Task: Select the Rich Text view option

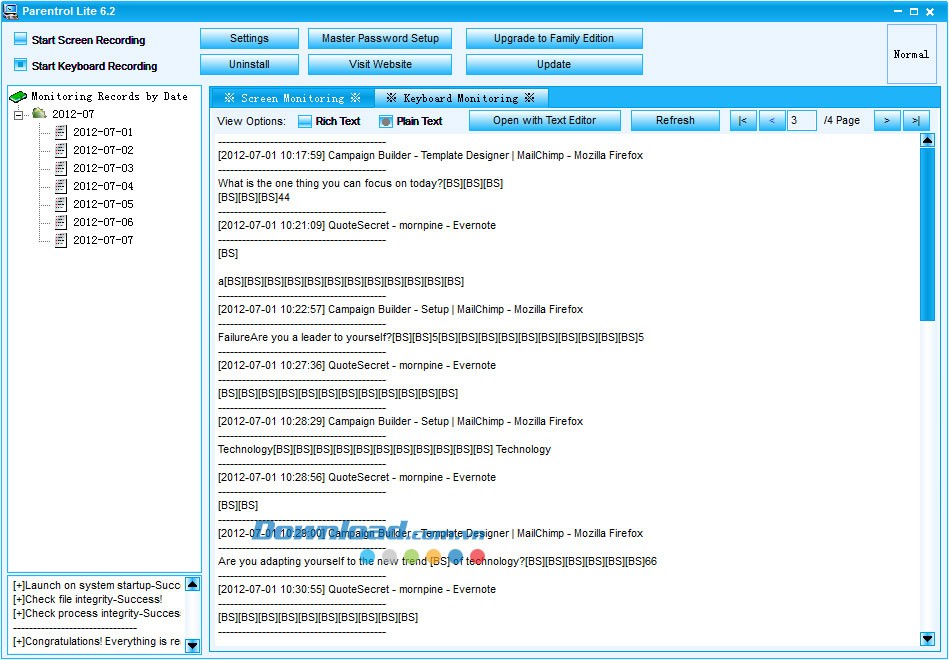Action: [305, 121]
